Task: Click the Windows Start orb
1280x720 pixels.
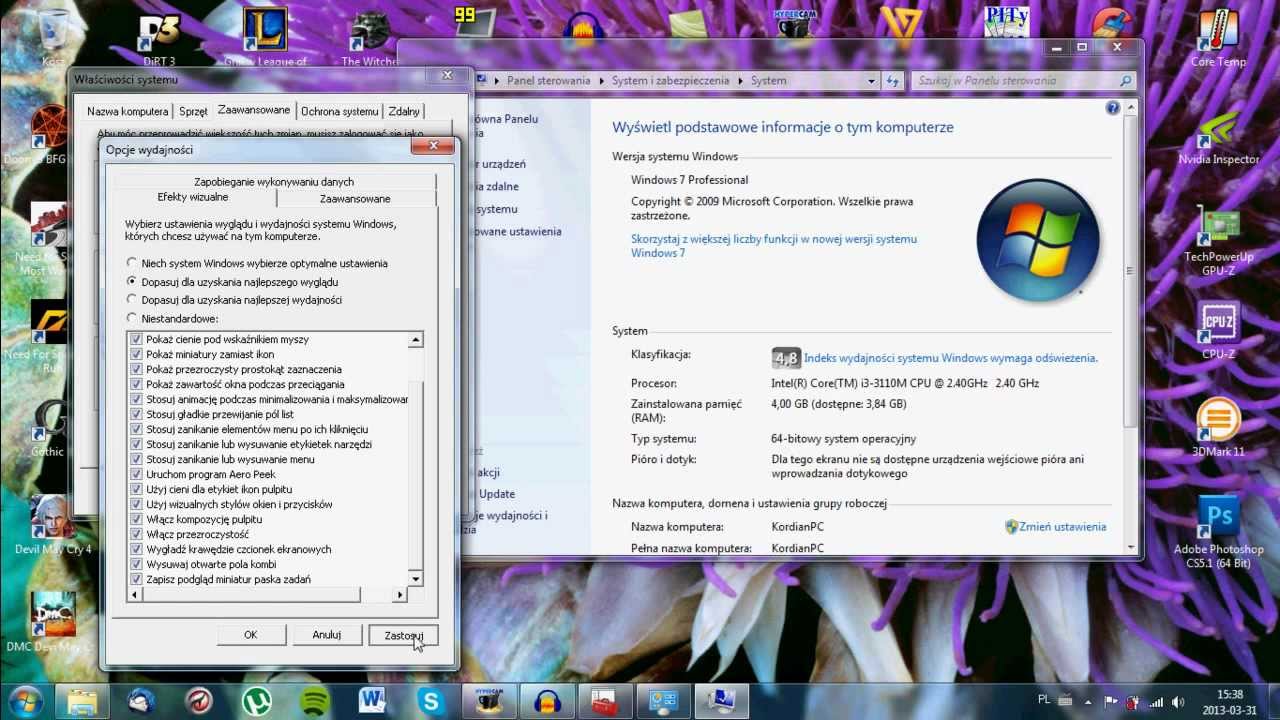Action: tap(24, 701)
